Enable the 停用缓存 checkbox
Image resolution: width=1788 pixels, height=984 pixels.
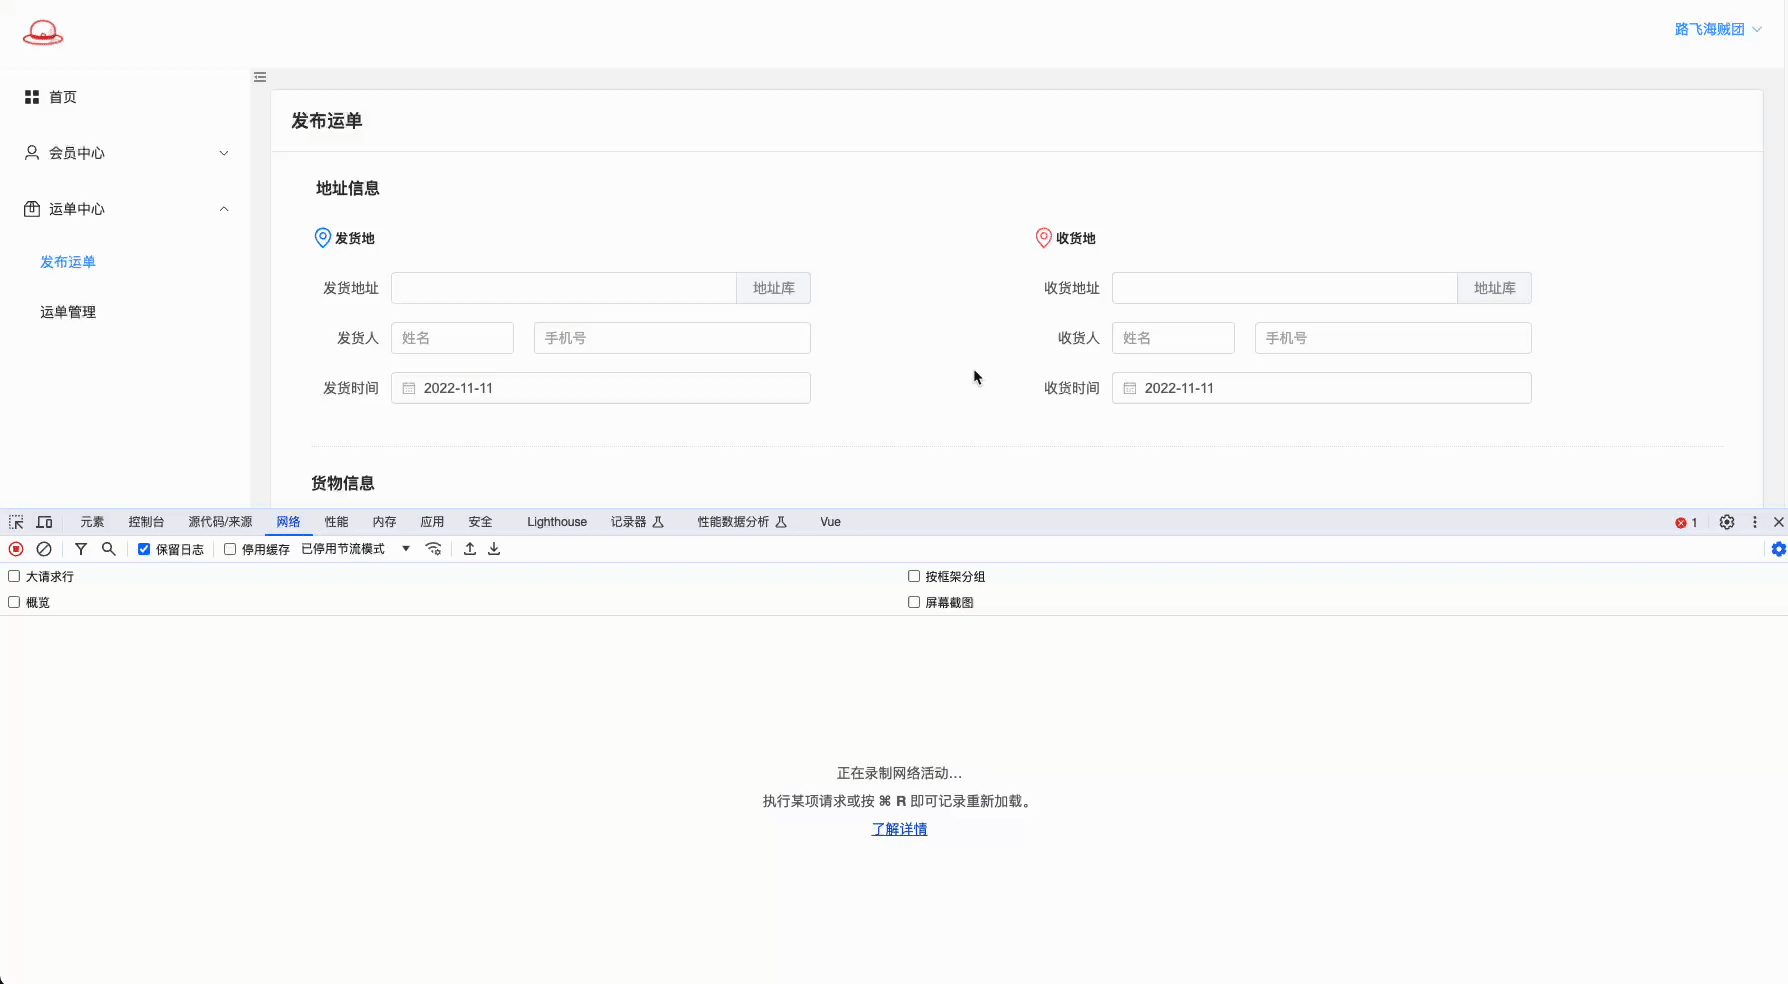pos(230,549)
